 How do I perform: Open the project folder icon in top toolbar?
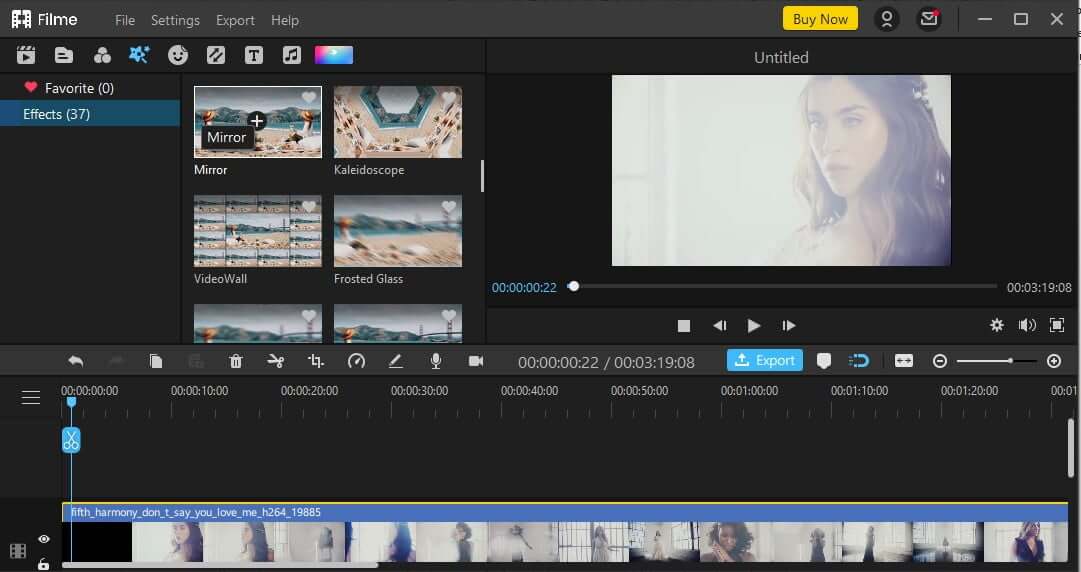click(64, 55)
